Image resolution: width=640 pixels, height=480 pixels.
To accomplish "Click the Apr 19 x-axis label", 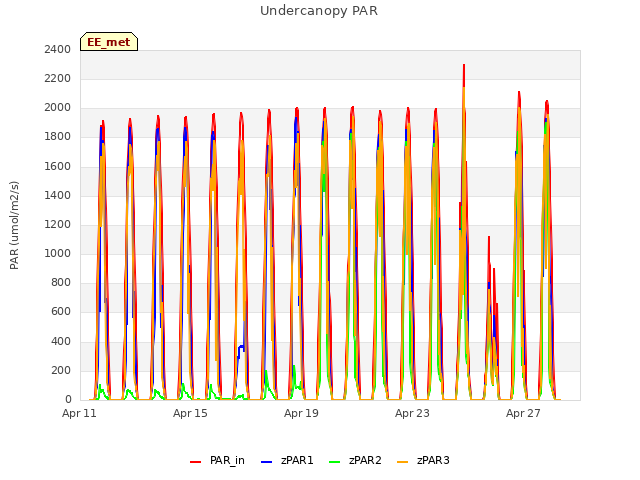I will pyautogui.click(x=301, y=413).
